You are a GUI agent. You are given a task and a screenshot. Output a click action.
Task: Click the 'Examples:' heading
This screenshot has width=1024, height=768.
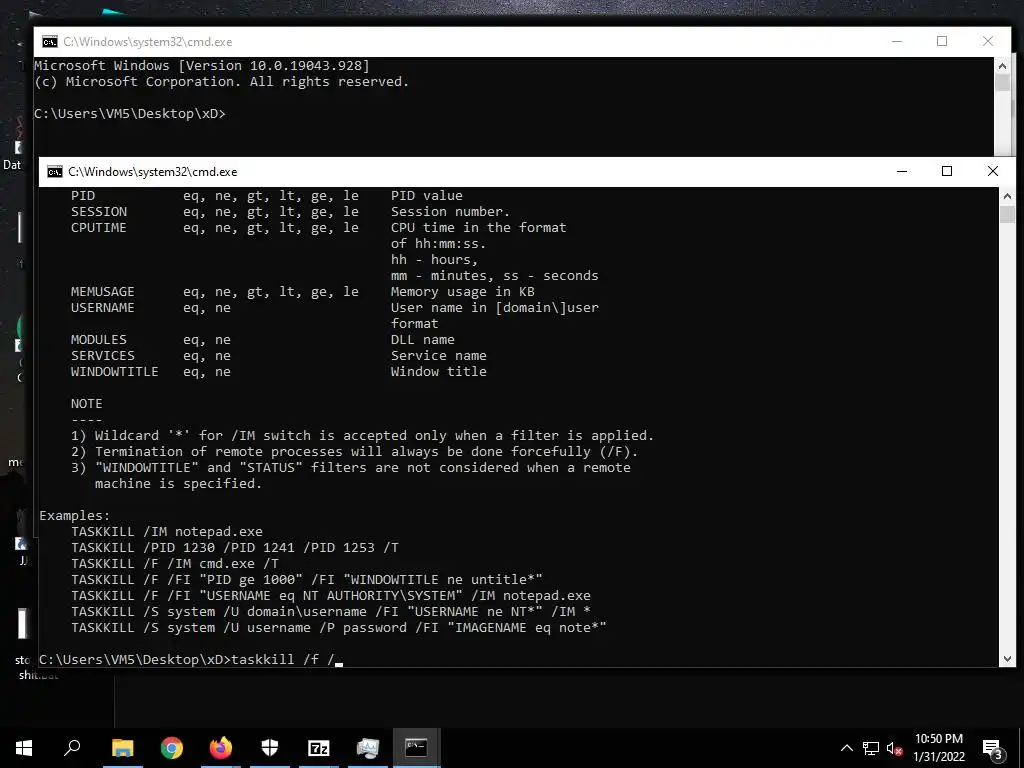tap(74, 515)
